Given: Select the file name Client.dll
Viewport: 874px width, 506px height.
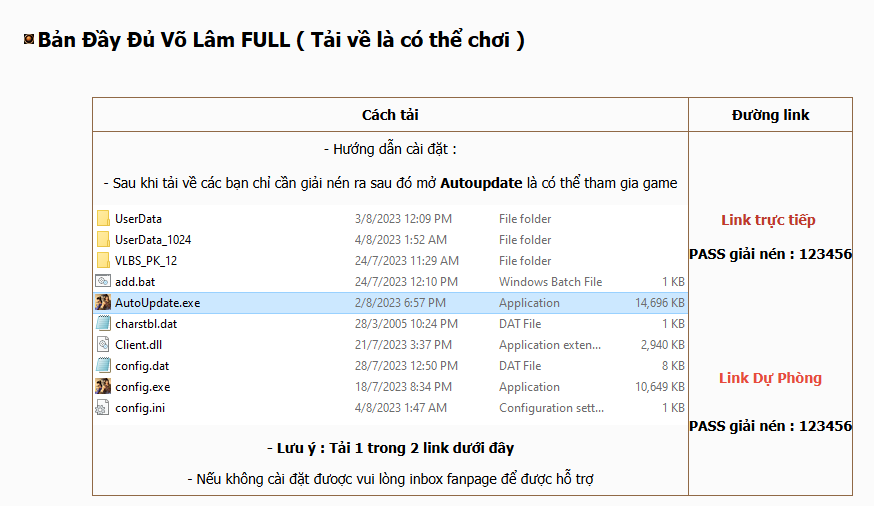Looking at the screenshot, I should [x=138, y=345].
